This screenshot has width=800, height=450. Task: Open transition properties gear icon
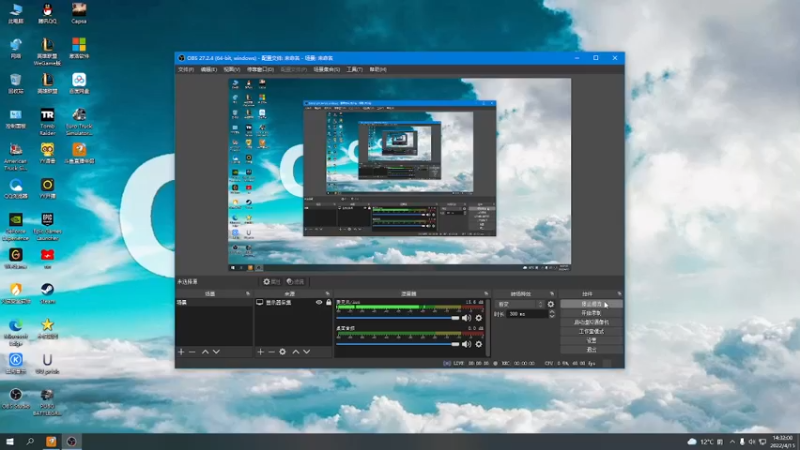(x=551, y=304)
